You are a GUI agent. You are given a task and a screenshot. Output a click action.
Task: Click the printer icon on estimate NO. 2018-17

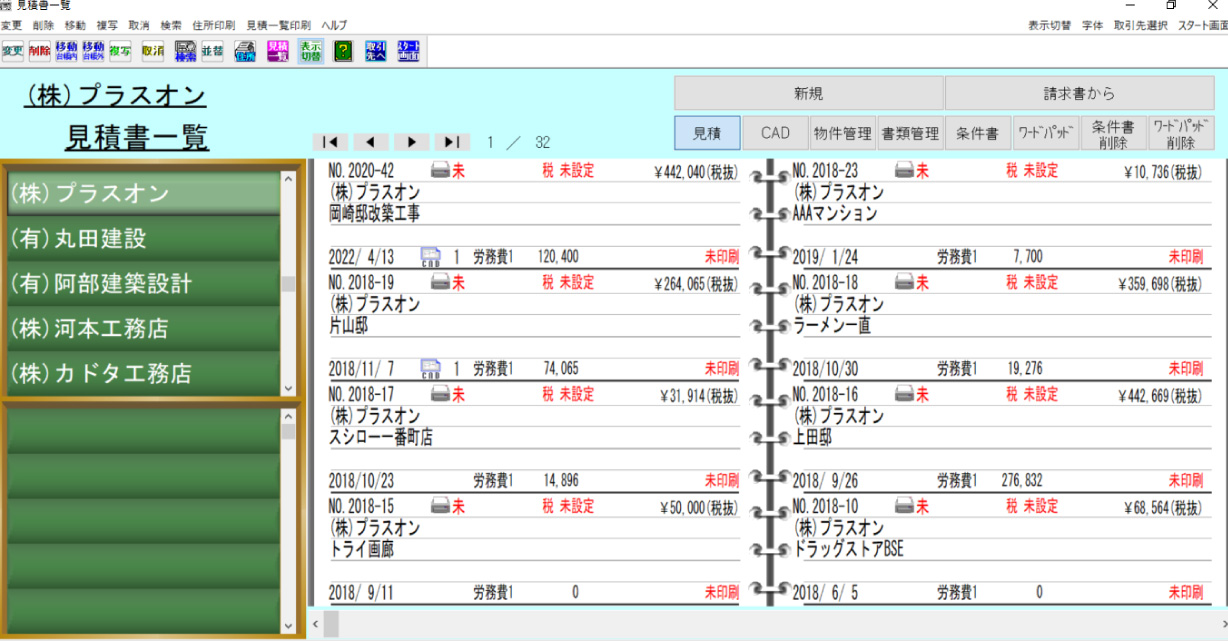pyautogui.click(x=441, y=395)
